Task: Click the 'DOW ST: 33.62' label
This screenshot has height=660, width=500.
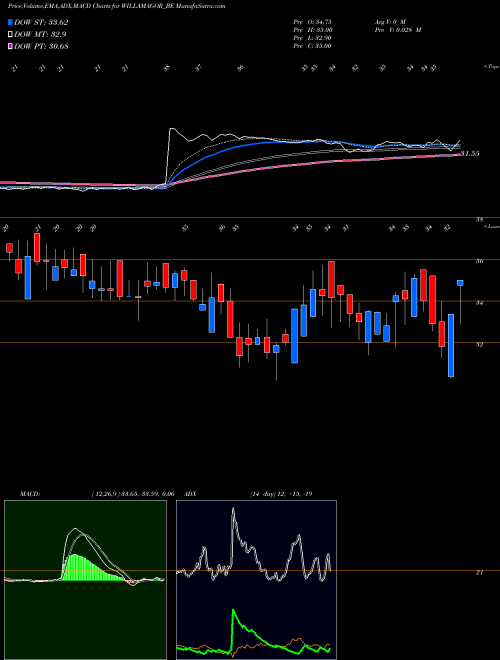Action: coord(41,22)
